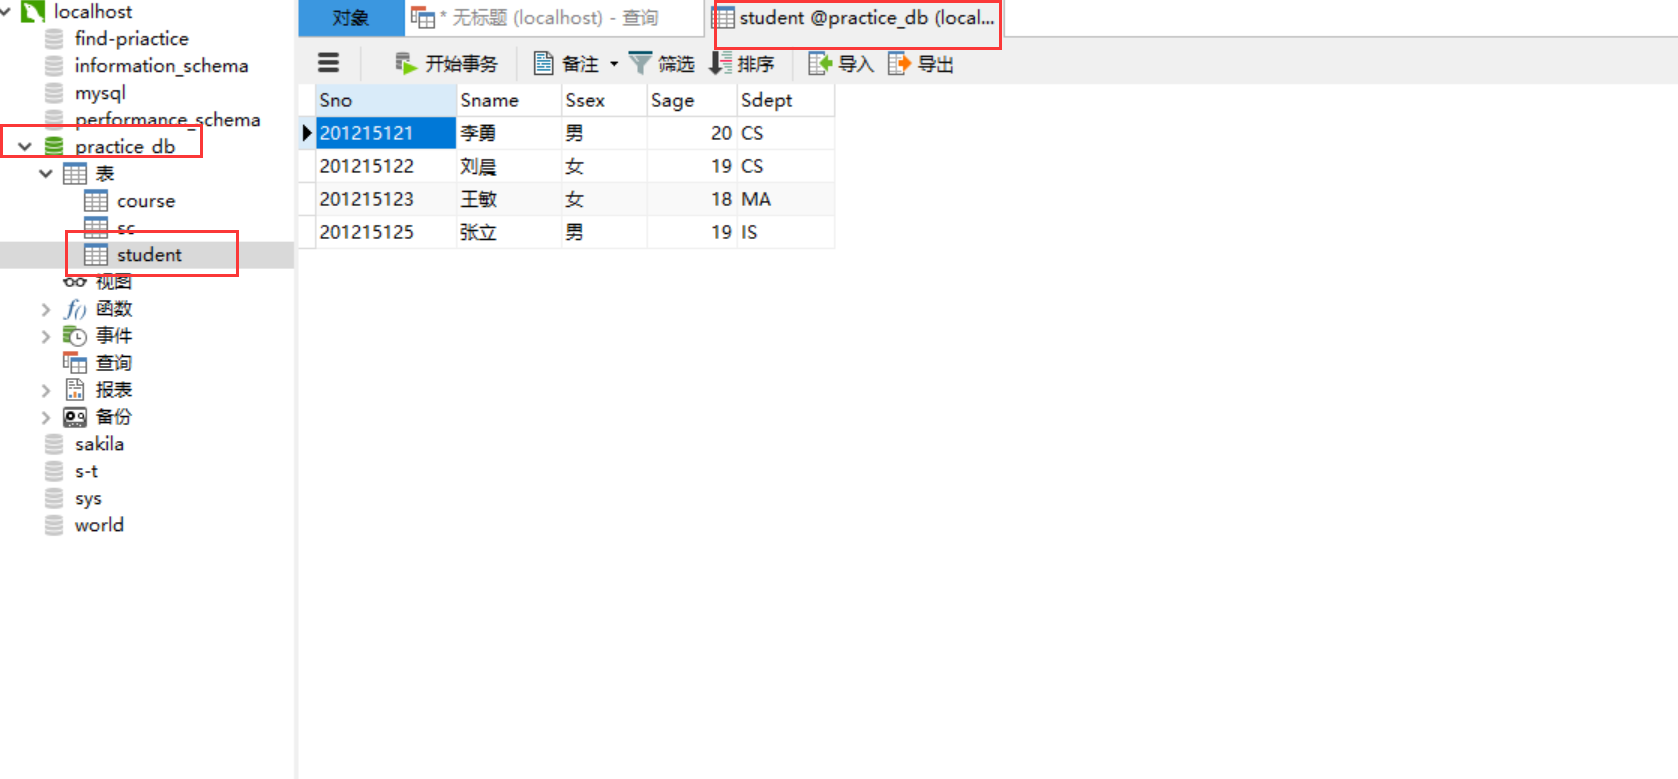
Task: Select the information_schema database icon
Action: click(54, 66)
